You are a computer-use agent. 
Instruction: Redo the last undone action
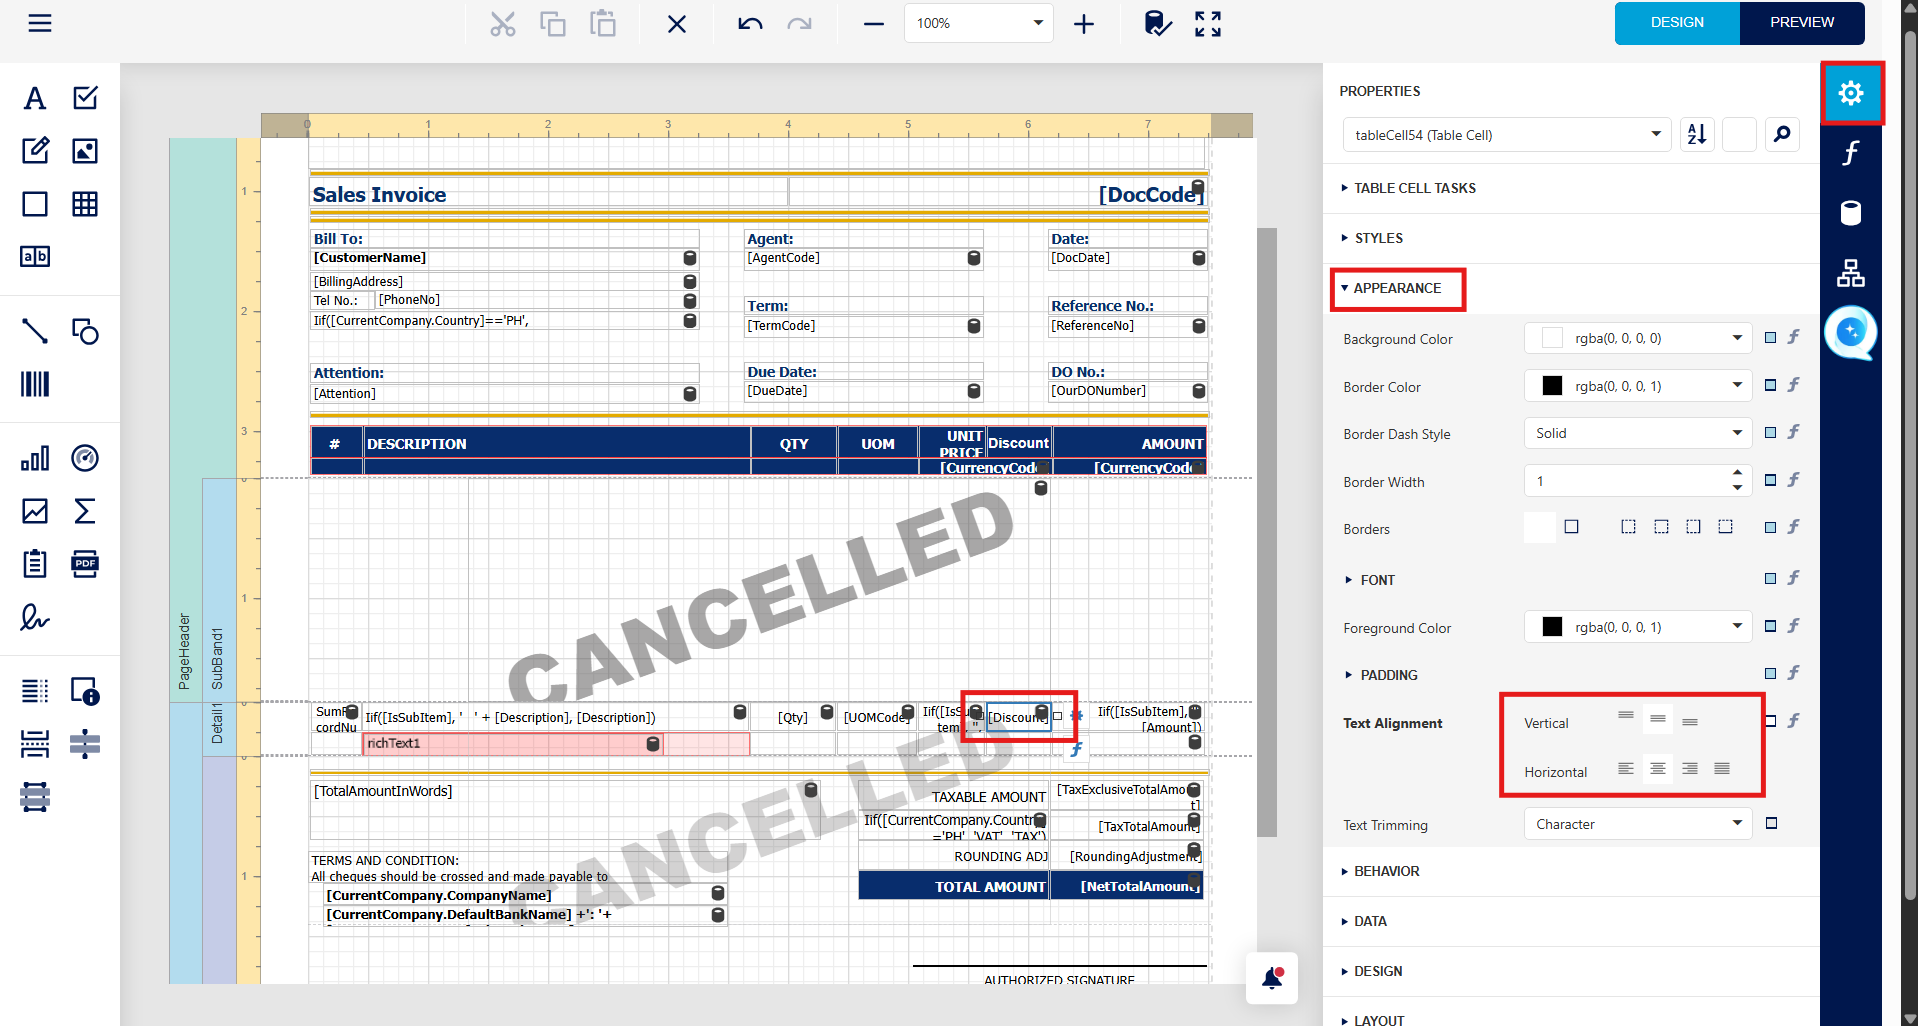point(800,23)
